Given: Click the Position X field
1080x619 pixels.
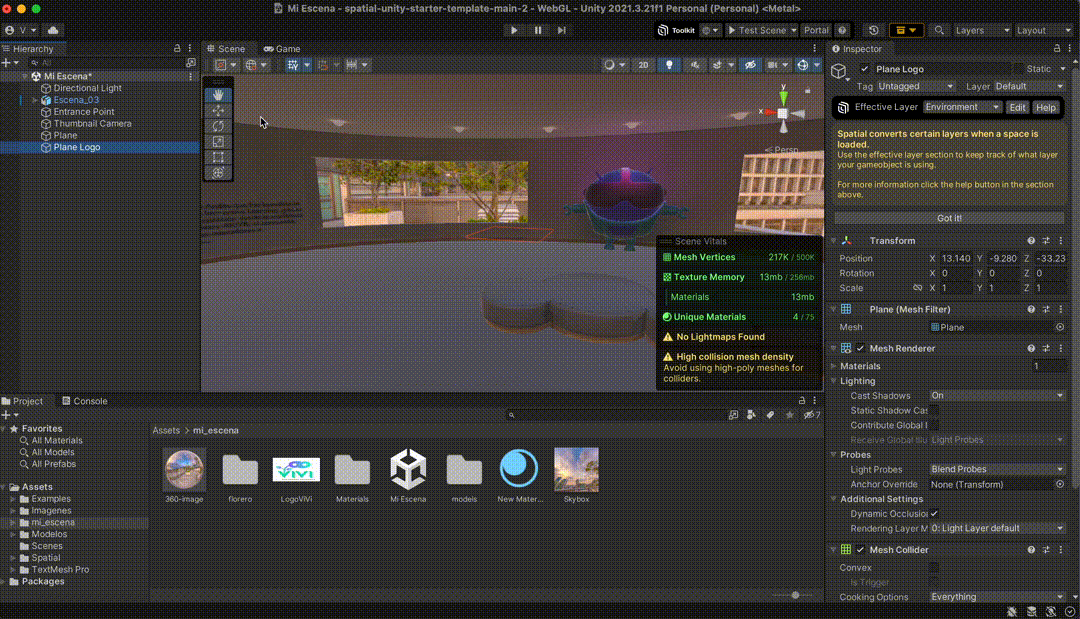Looking at the screenshot, I should [956, 259].
